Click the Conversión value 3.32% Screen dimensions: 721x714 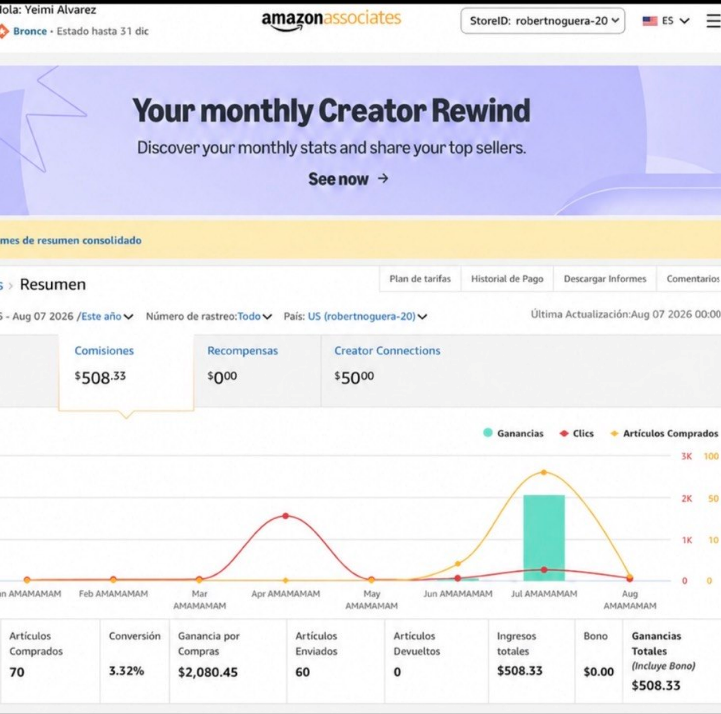coord(126,671)
